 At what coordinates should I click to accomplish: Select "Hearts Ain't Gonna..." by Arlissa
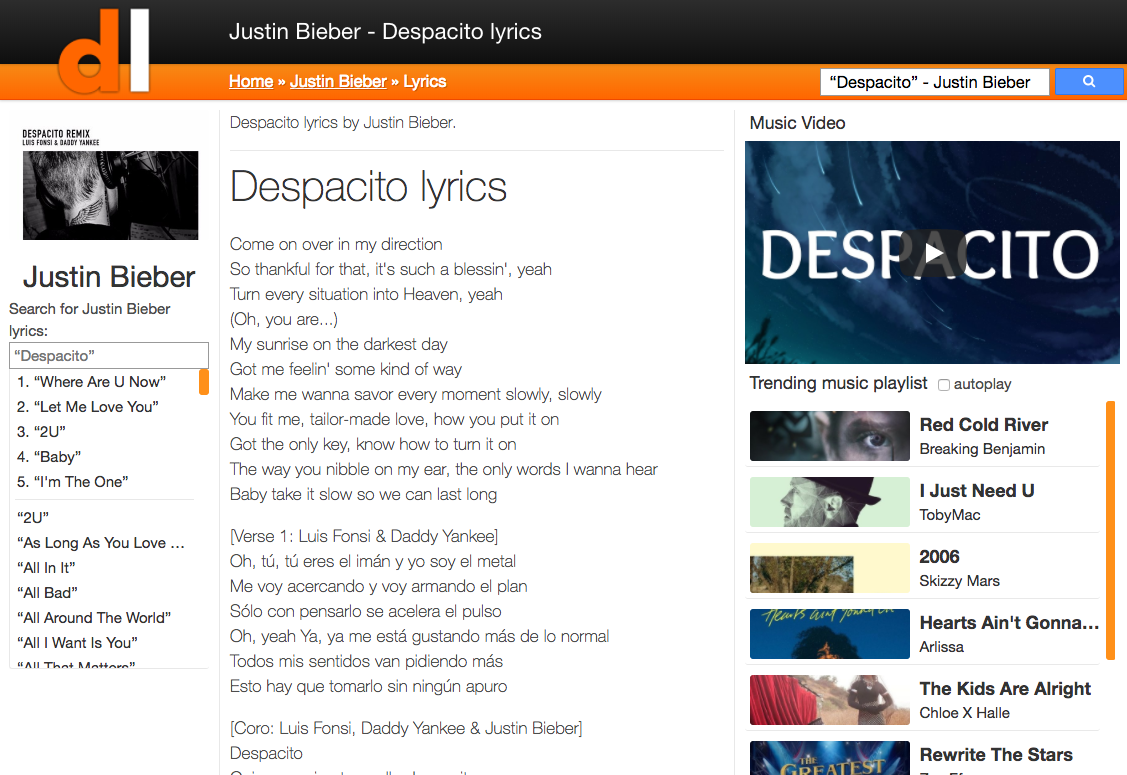pos(829,634)
